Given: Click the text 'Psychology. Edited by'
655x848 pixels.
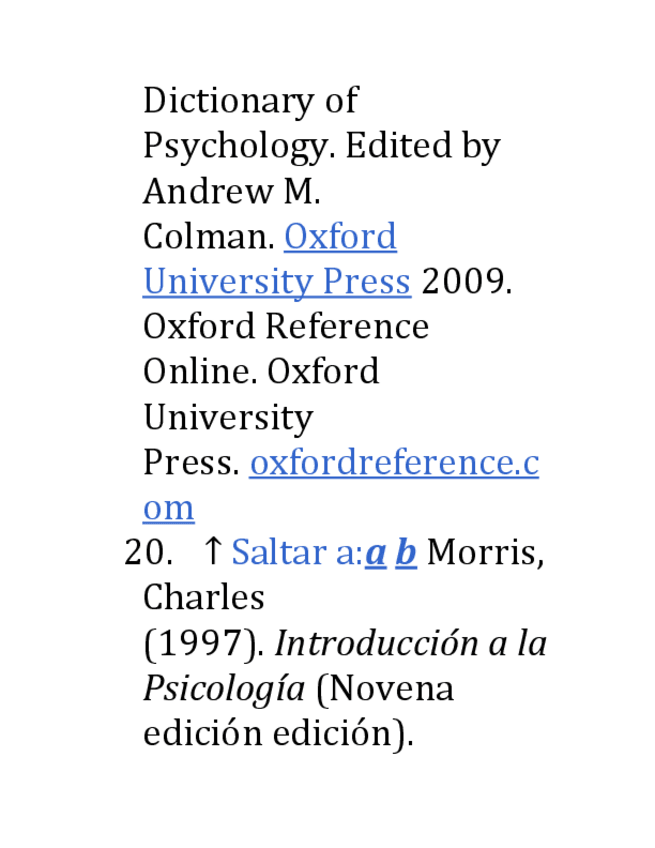Looking at the screenshot, I should point(320,146).
